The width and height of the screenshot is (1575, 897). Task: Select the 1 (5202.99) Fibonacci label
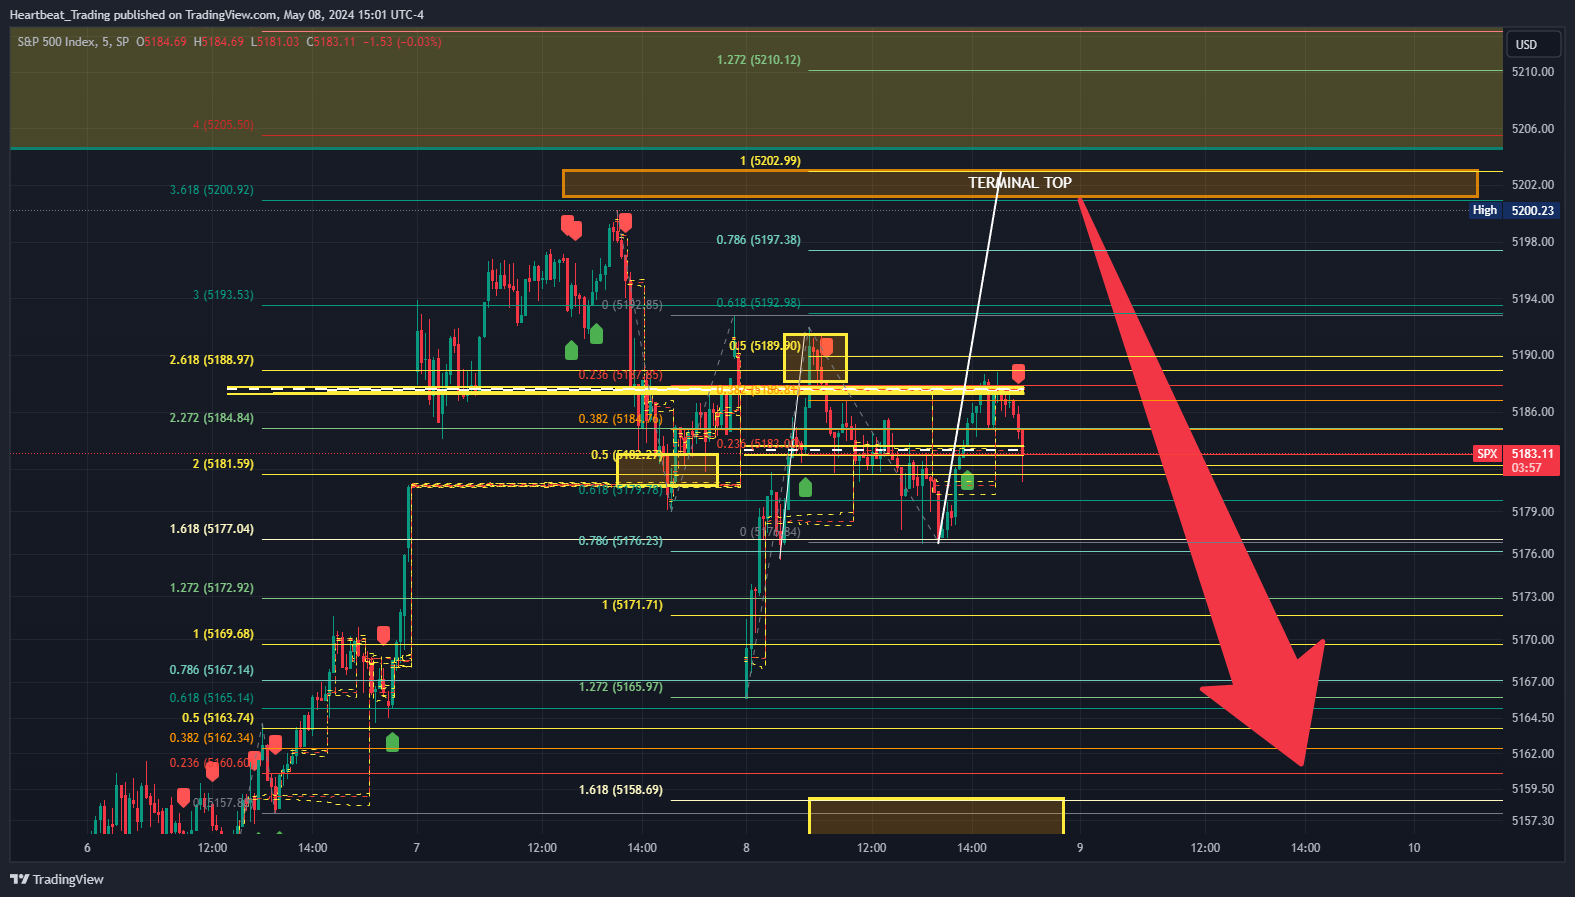coord(770,161)
